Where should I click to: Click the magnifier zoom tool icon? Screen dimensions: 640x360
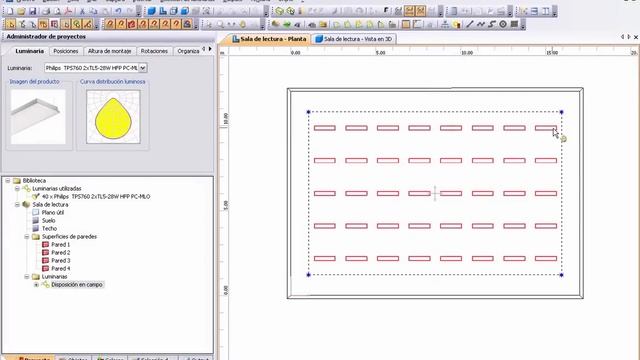tap(220, 24)
